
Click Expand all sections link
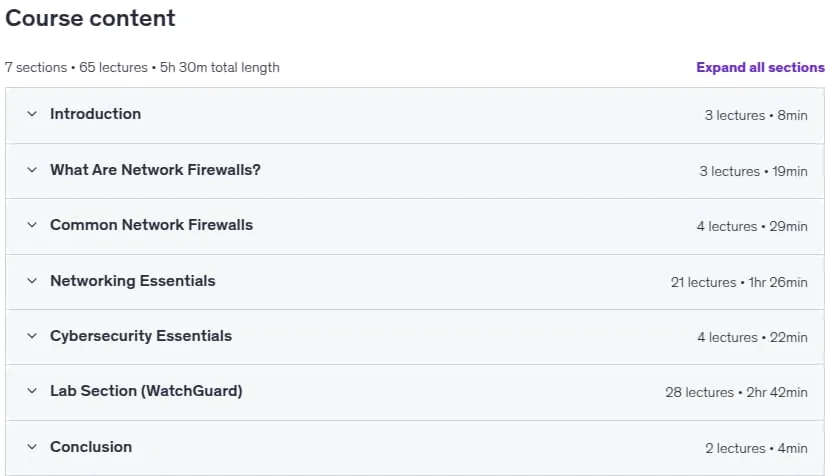pos(760,67)
